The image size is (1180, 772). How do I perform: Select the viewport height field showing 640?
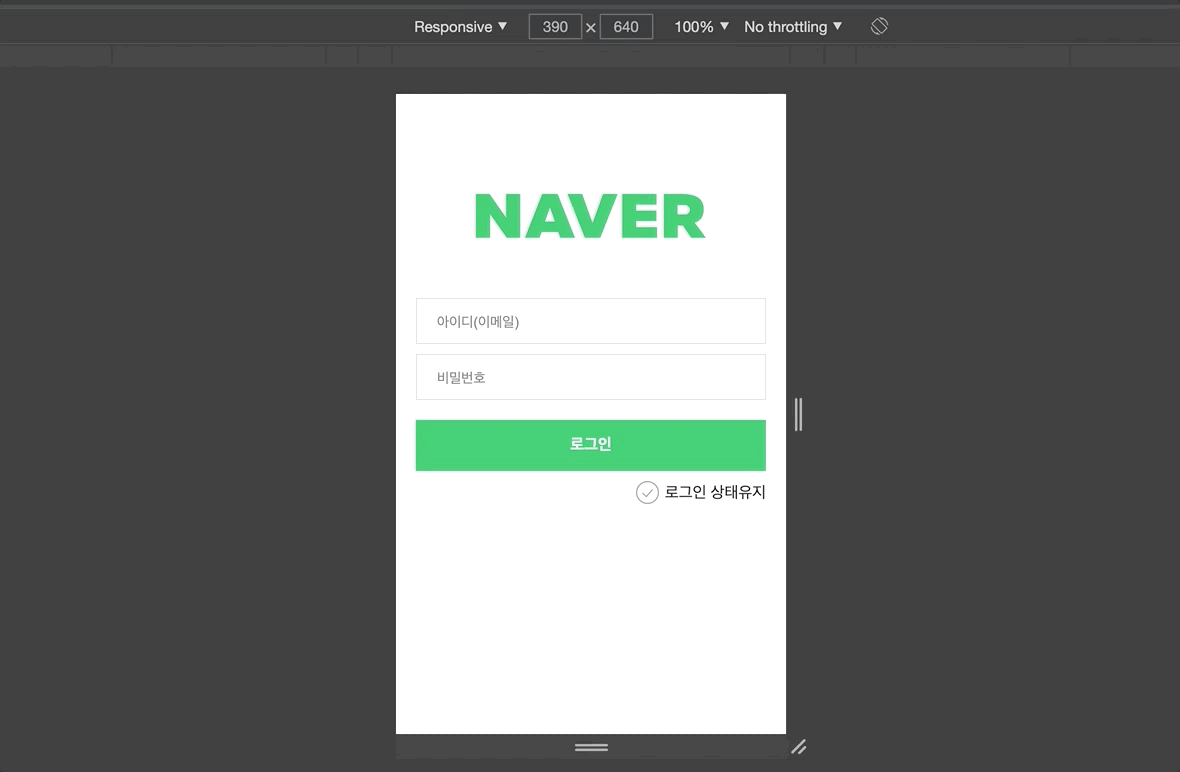626,27
